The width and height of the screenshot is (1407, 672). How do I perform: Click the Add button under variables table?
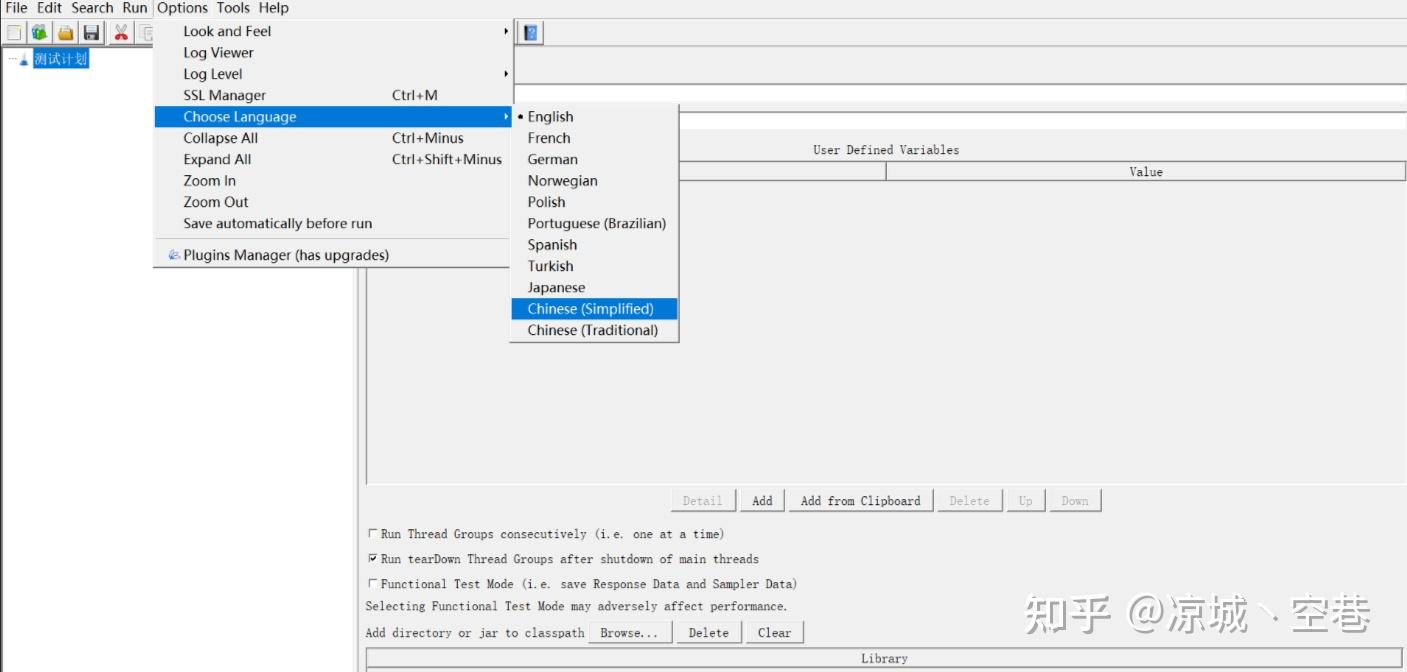[762, 501]
